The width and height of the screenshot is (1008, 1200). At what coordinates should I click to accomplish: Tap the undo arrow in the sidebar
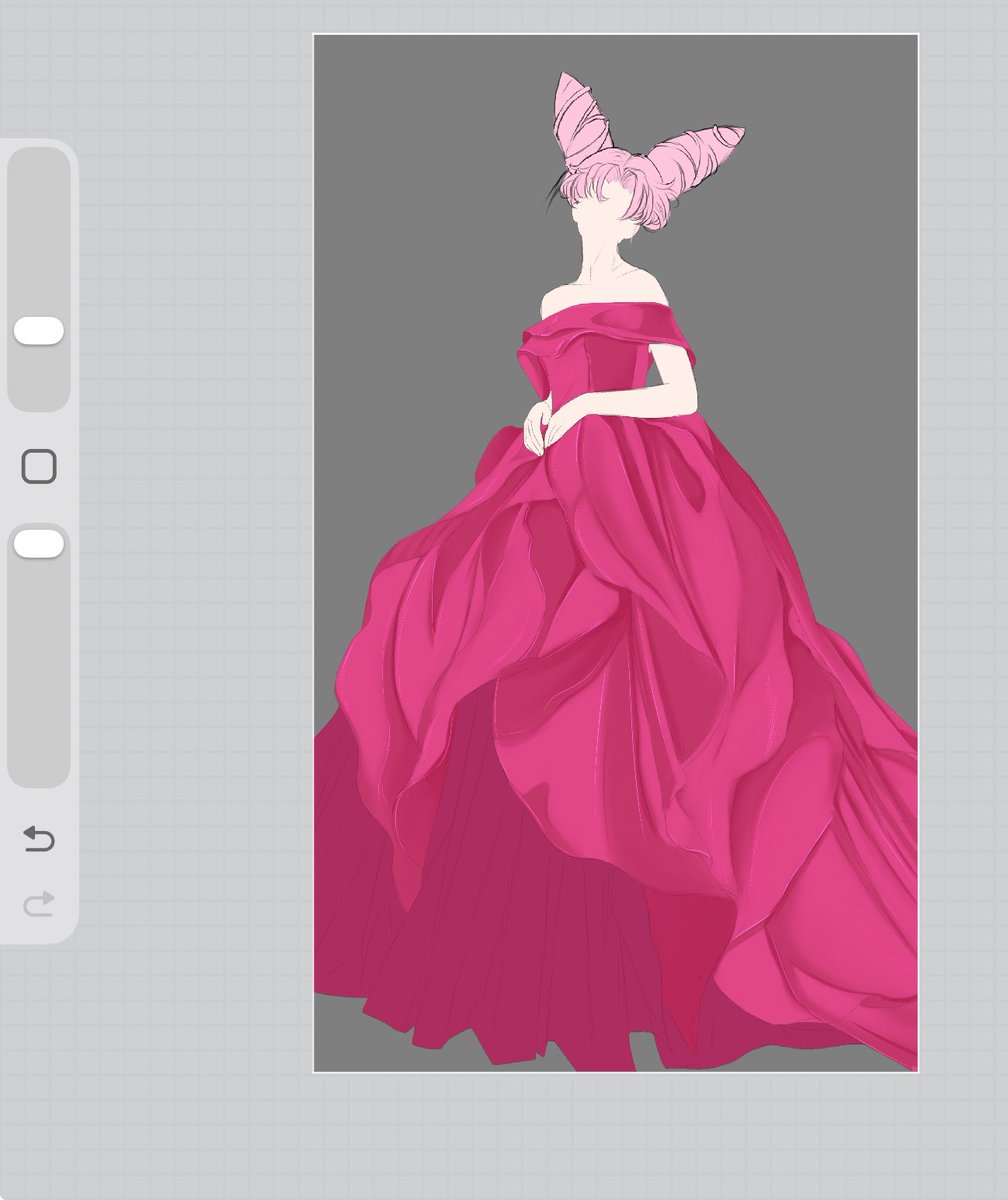point(39,838)
